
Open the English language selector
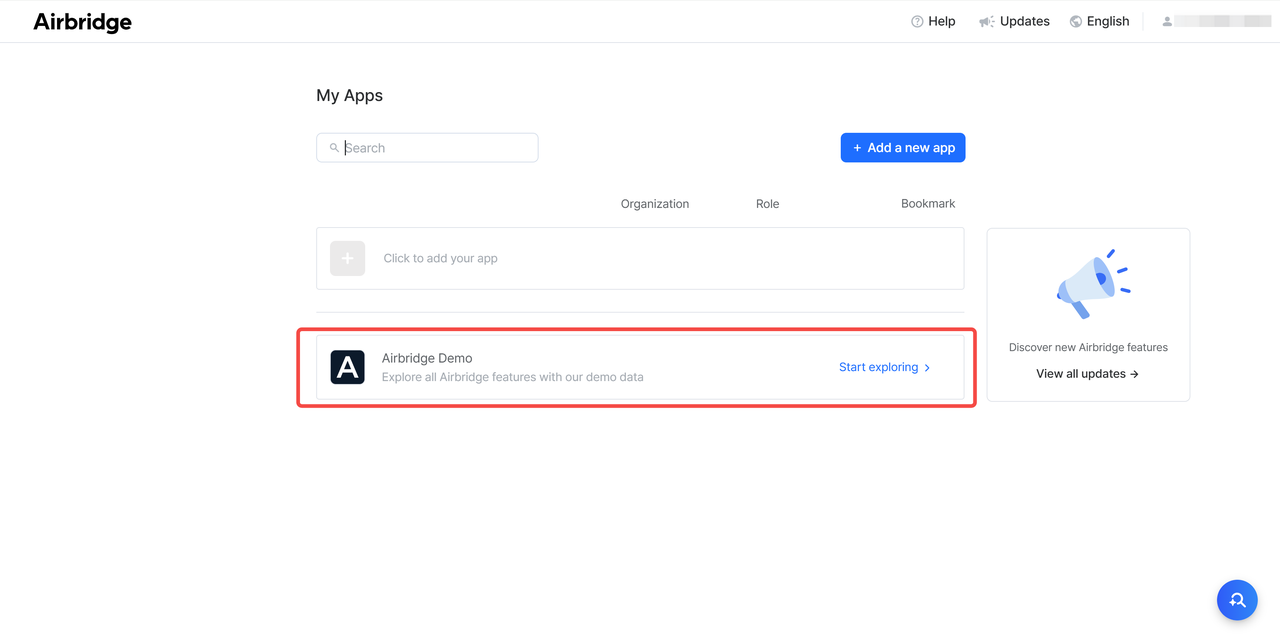(1108, 21)
